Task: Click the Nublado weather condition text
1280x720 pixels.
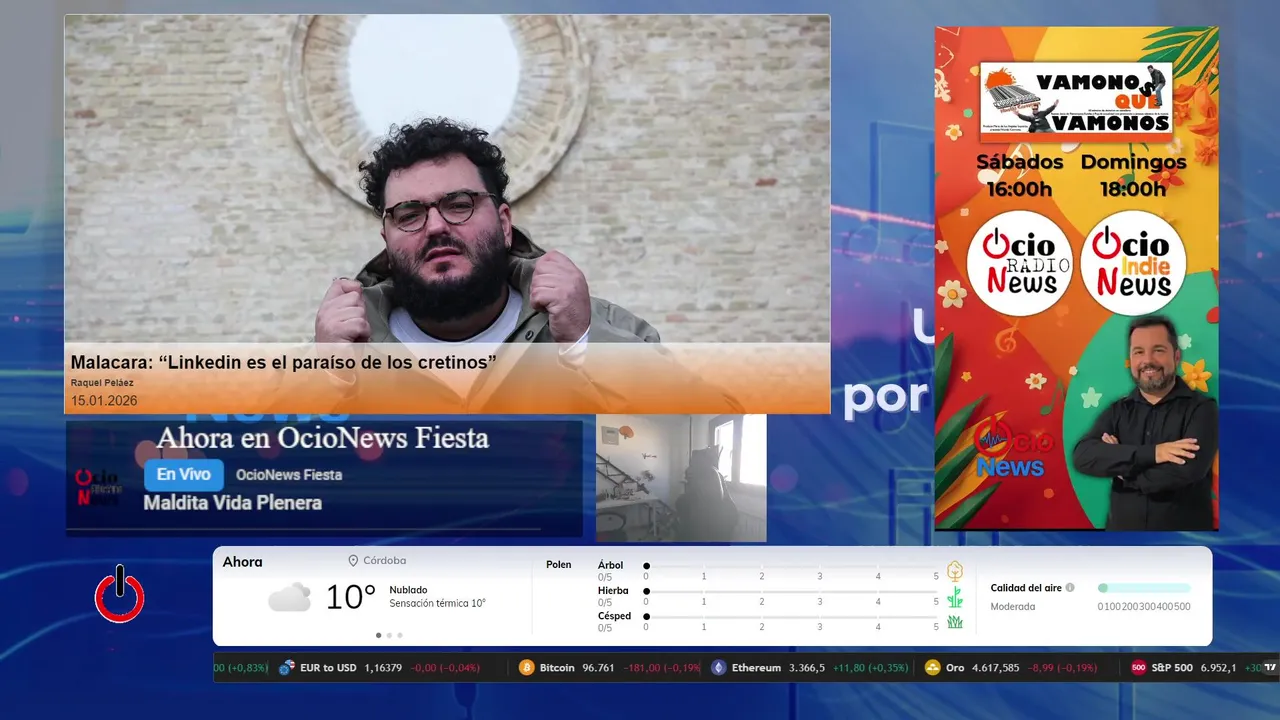Action: pyautogui.click(x=408, y=590)
